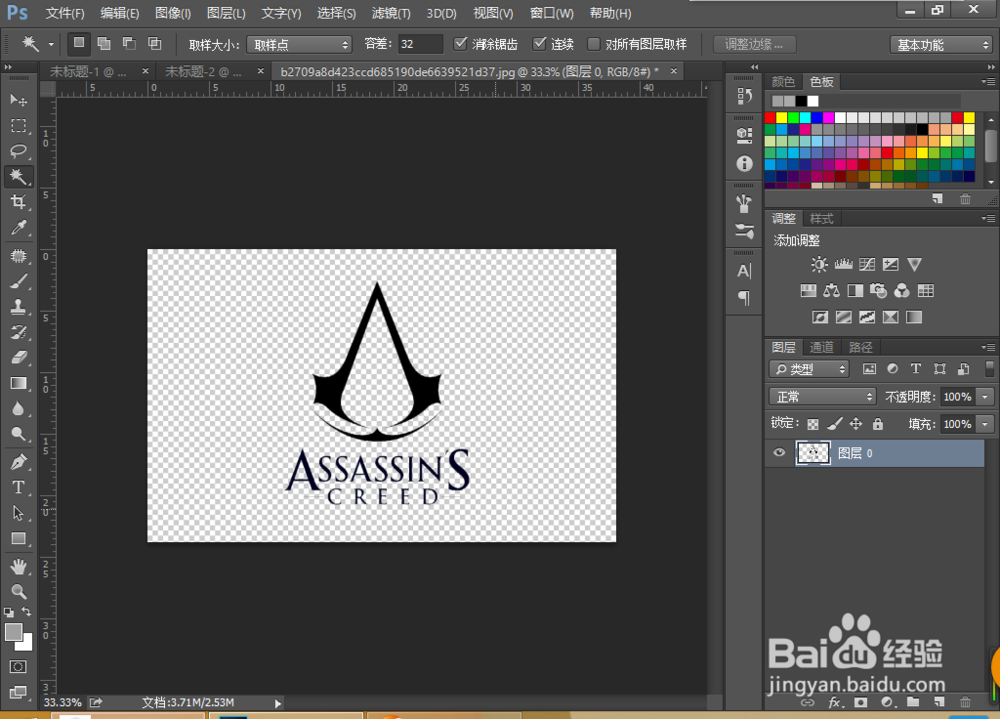This screenshot has height=719, width=1000.
Task: Click the tolerance input field
Action: pos(420,45)
